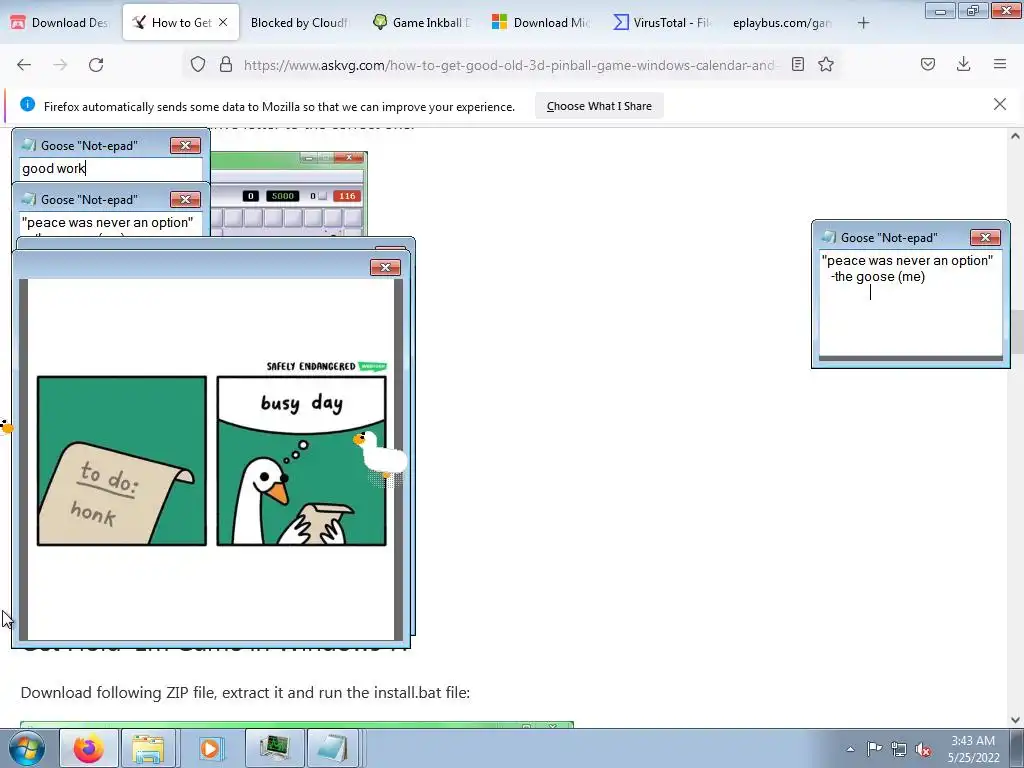Open a new browser tab
Viewport: 1024px width, 768px height.
[x=863, y=23]
